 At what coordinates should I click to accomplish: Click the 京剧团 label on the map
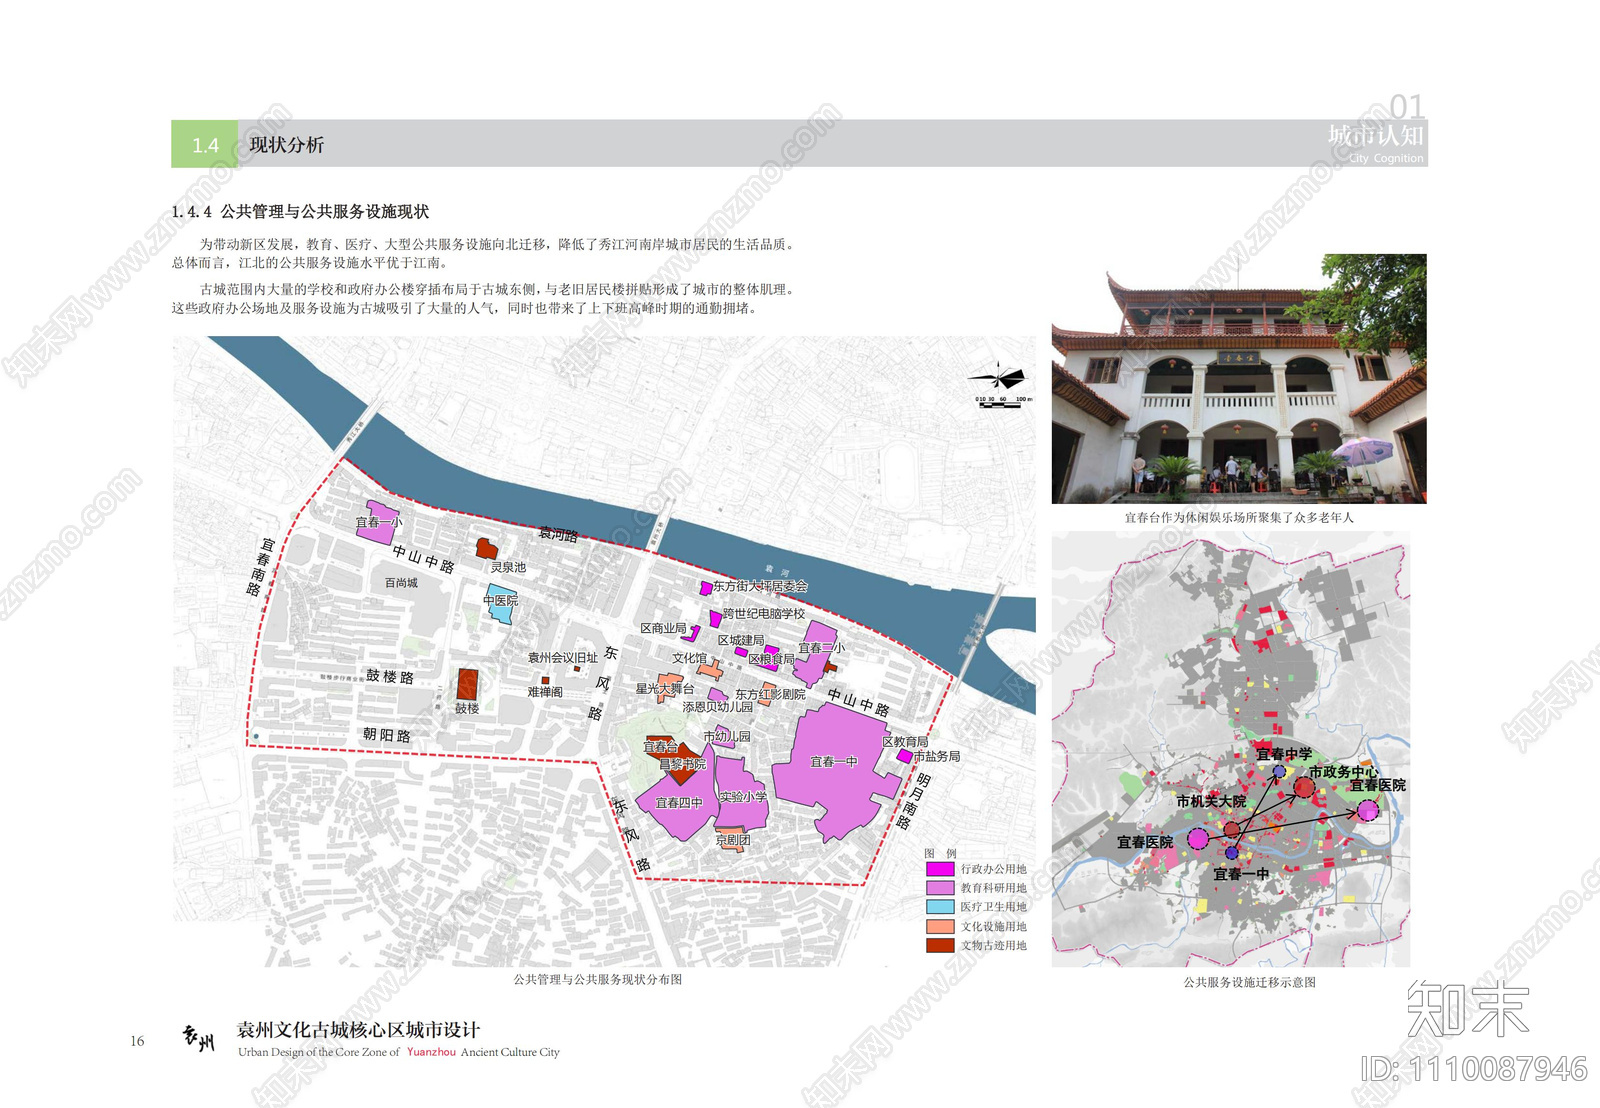(733, 841)
